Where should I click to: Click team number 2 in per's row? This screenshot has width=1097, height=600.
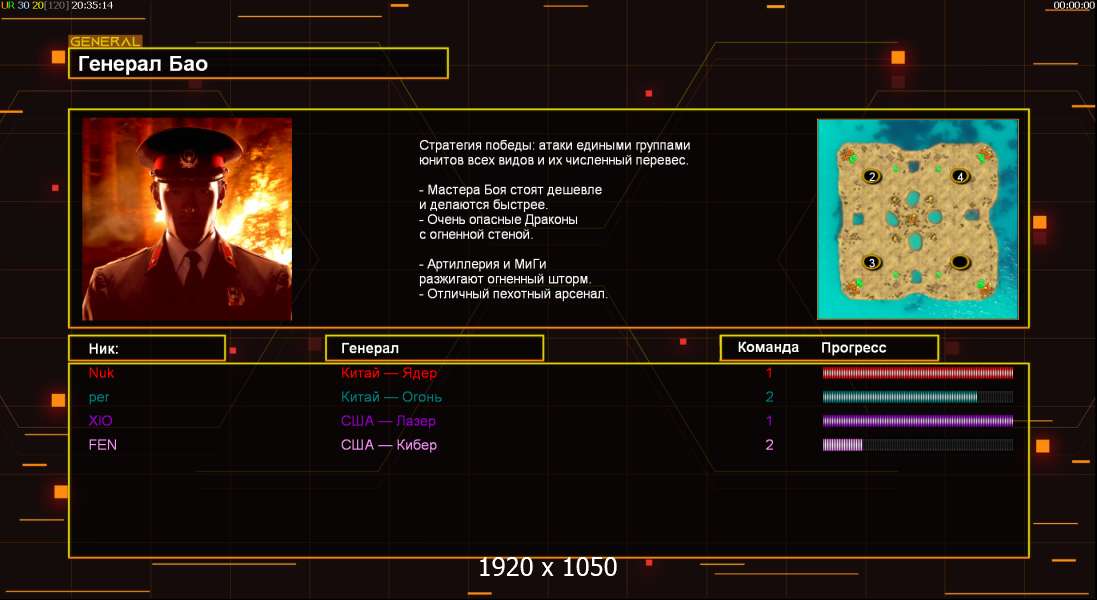pyautogui.click(x=770, y=397)
